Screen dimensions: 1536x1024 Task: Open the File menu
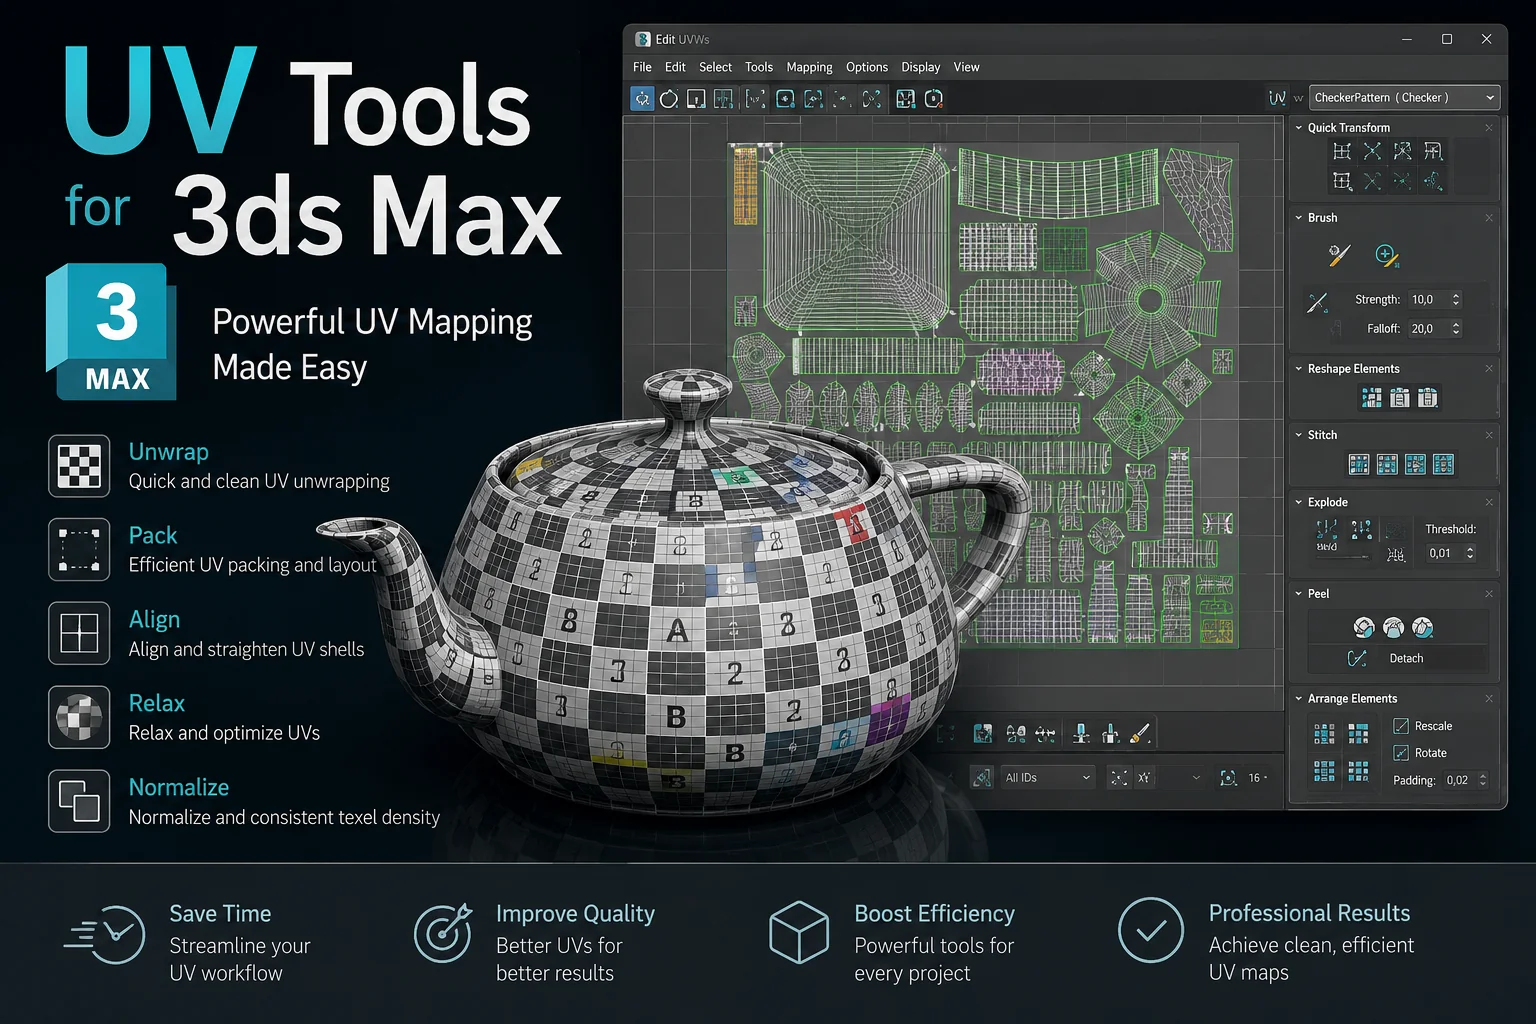[x=642, y=67]
